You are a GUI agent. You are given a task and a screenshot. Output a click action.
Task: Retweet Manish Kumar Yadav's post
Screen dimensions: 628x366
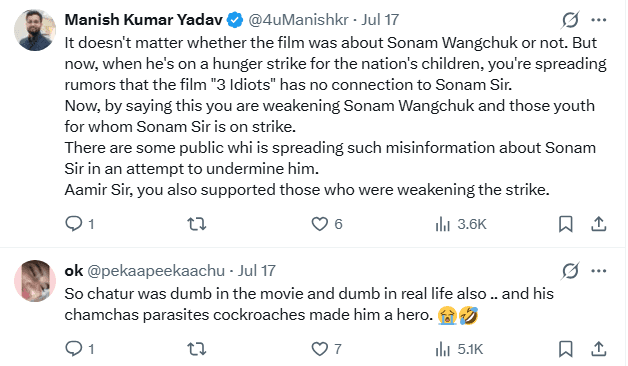click(x=197, y=224)
